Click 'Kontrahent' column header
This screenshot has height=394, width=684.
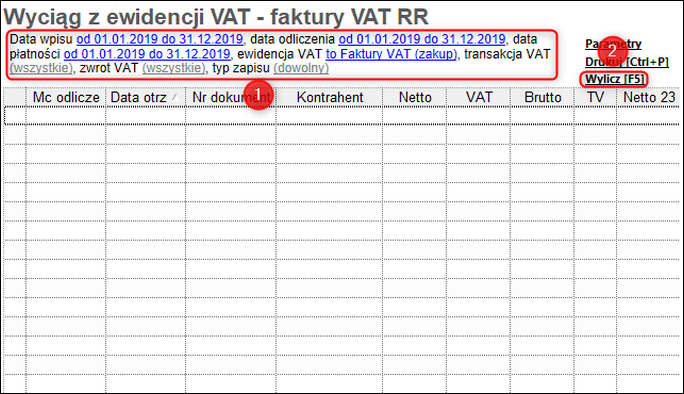tap(330, 97)
